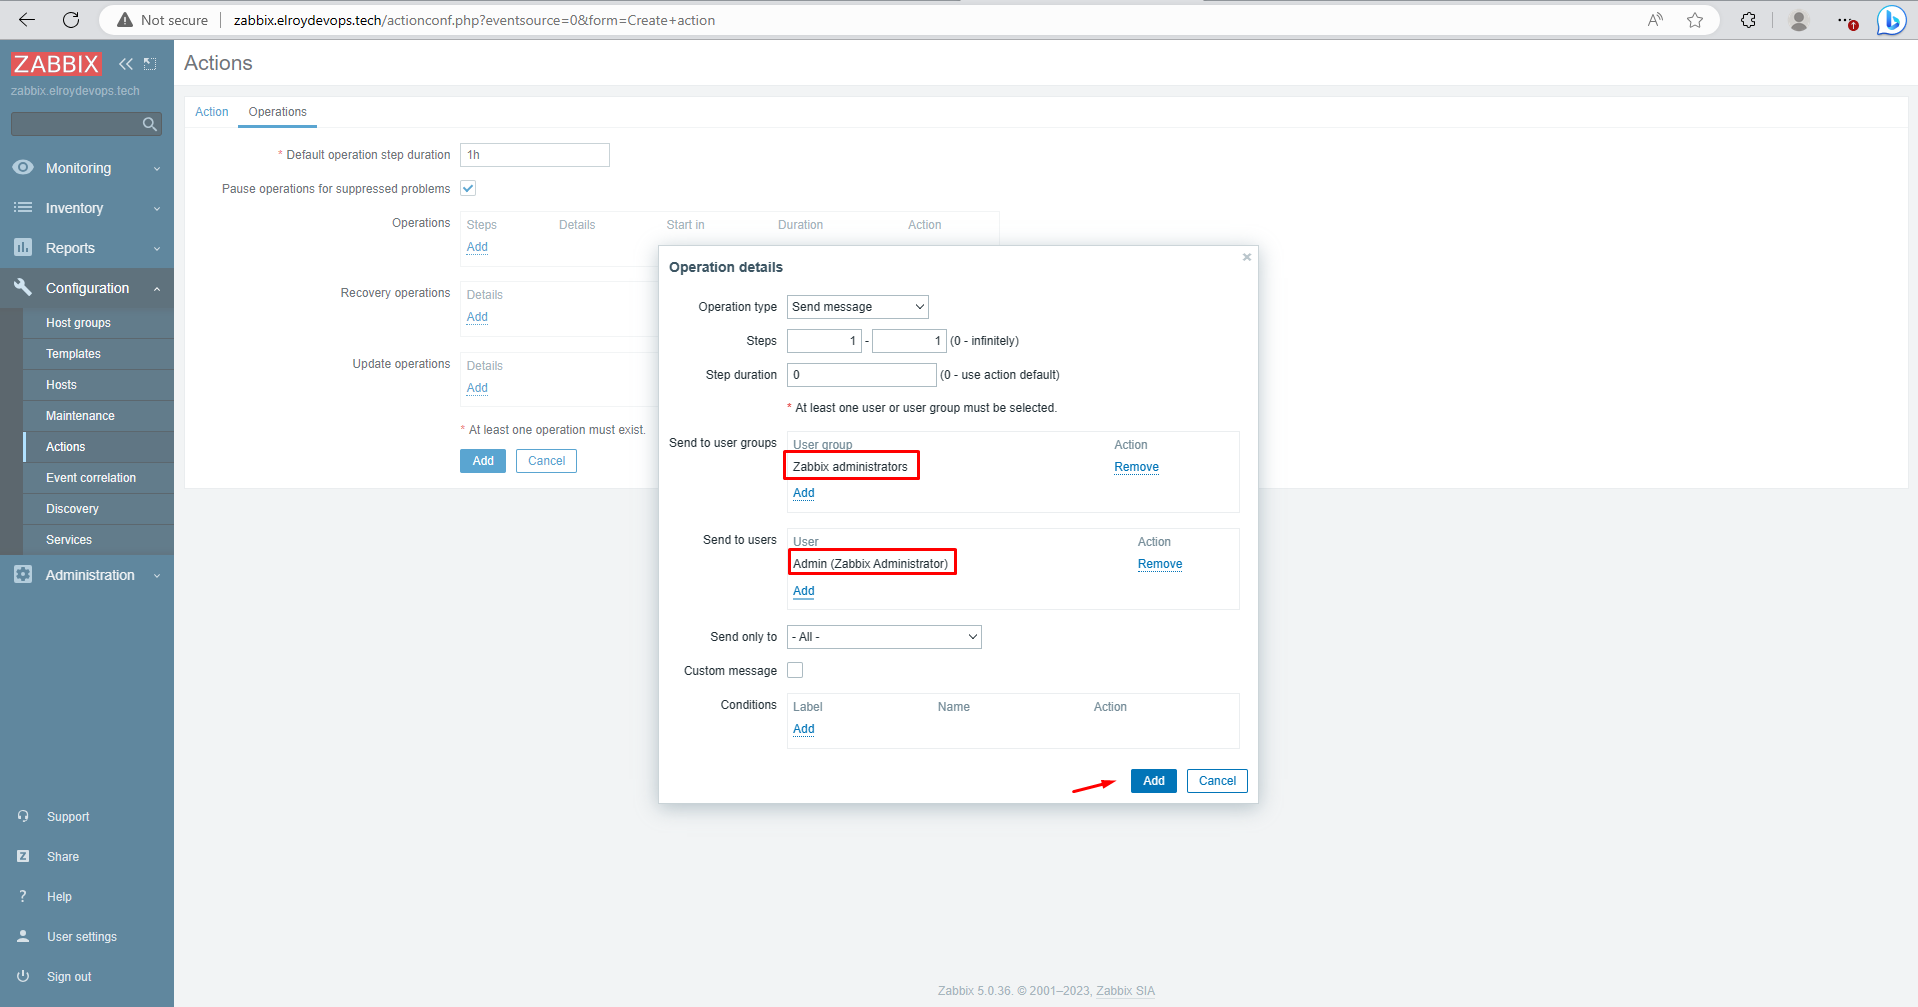Click the Steps to input field
The width and height of the screenshot is (1918, 1007).
coord(909,341)
